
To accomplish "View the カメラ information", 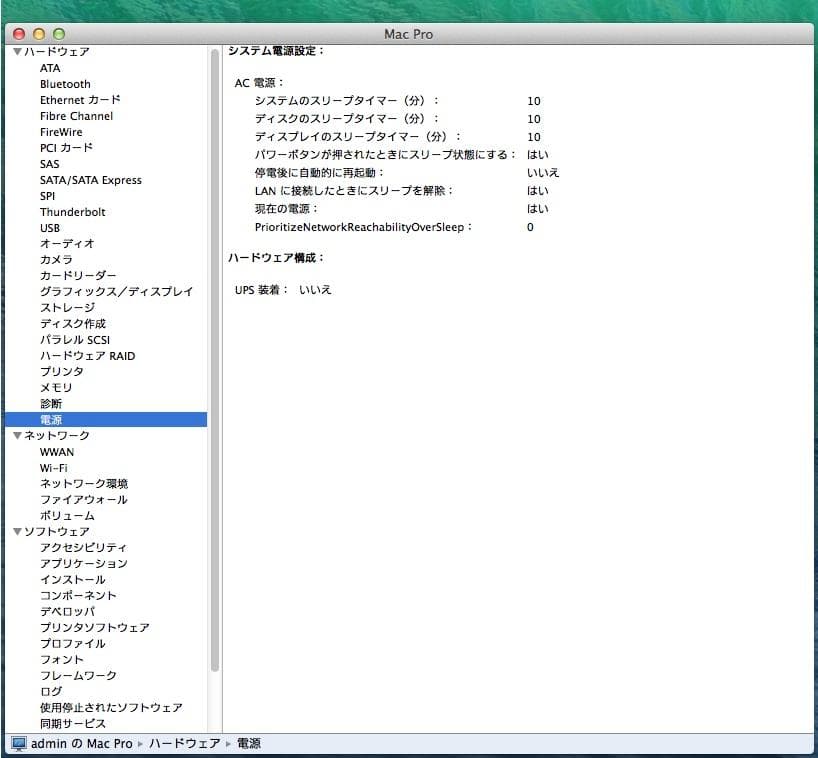I will pos(55,259).
